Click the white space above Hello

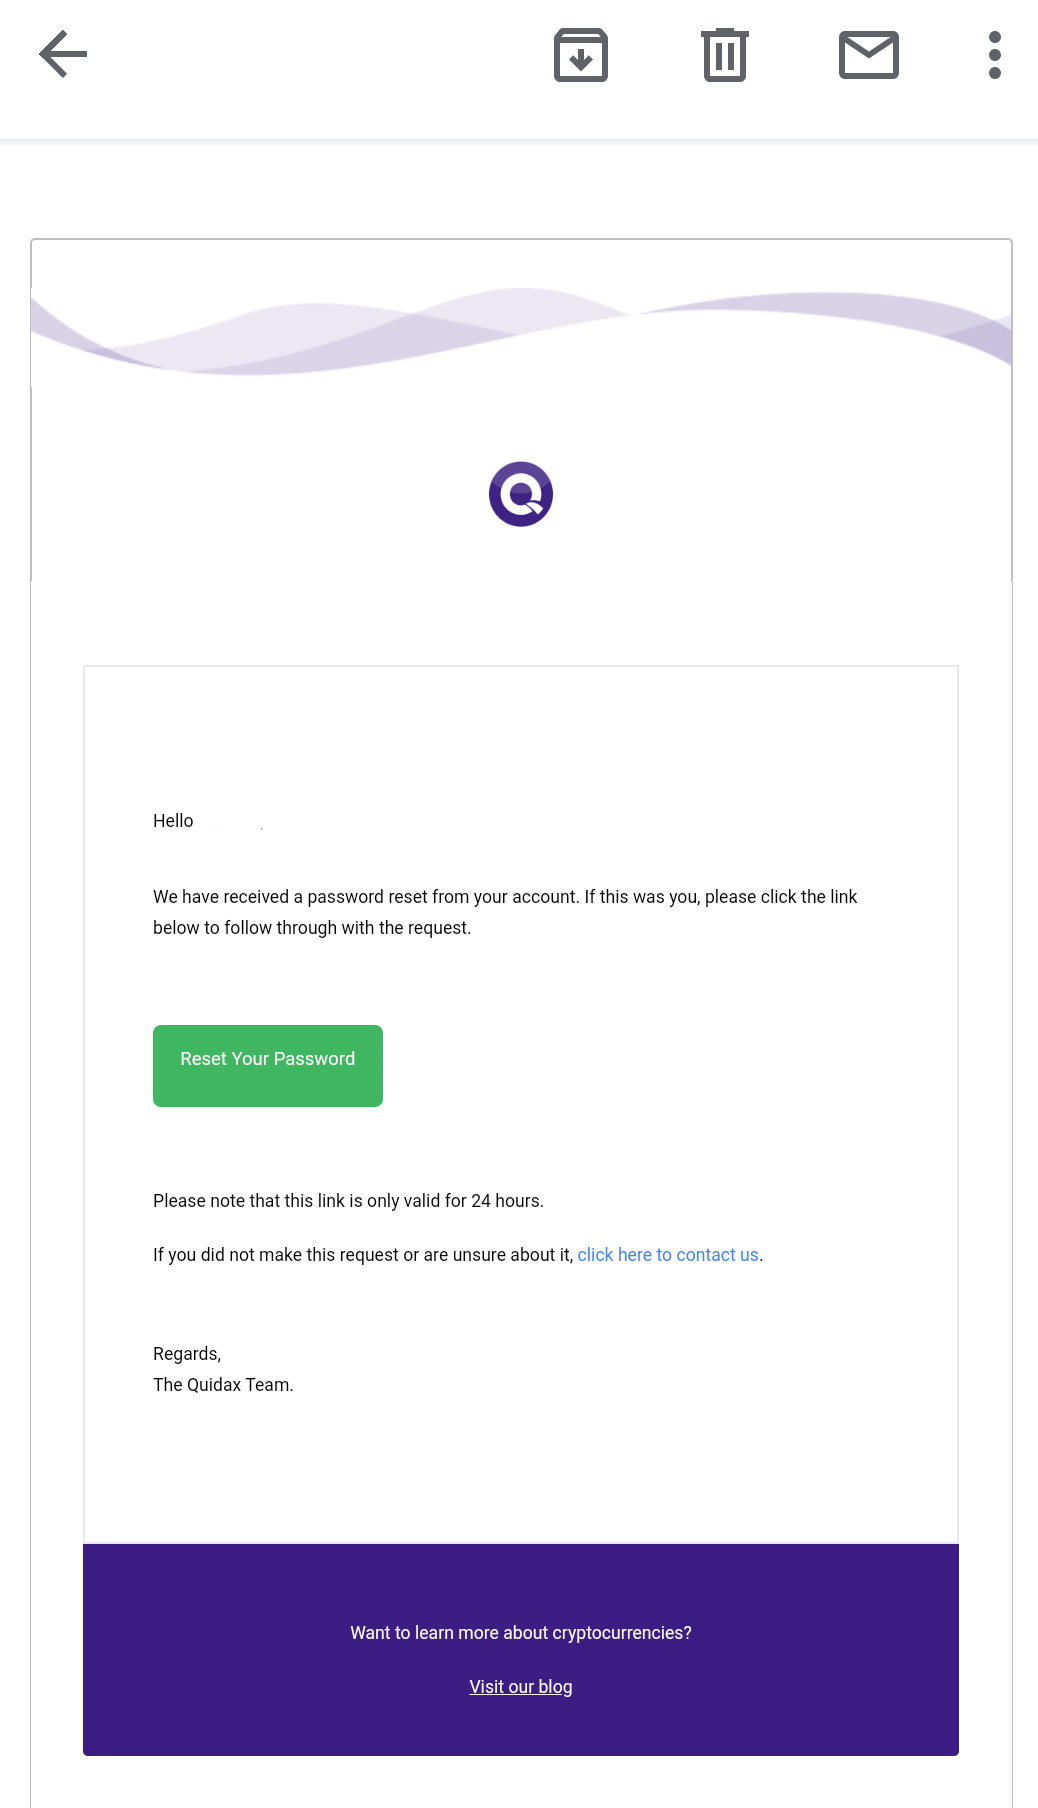coord(521,735)
